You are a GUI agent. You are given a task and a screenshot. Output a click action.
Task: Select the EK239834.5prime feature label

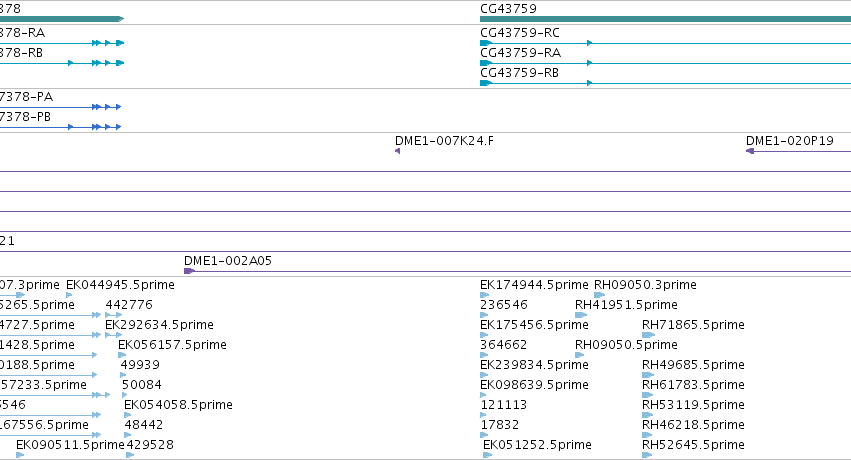(534, 365)
